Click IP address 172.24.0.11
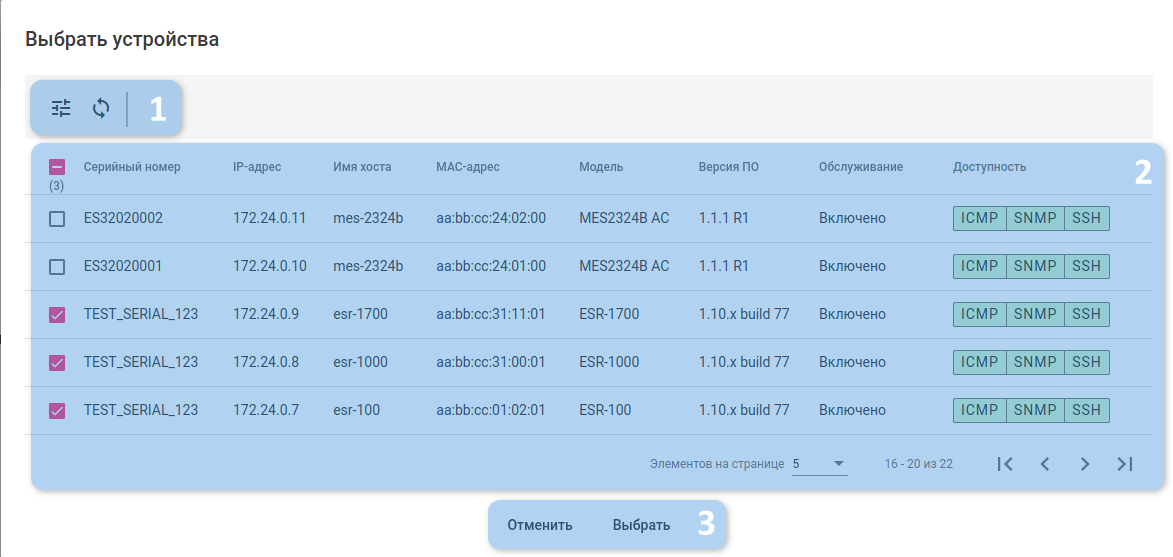 click(269, 218)
